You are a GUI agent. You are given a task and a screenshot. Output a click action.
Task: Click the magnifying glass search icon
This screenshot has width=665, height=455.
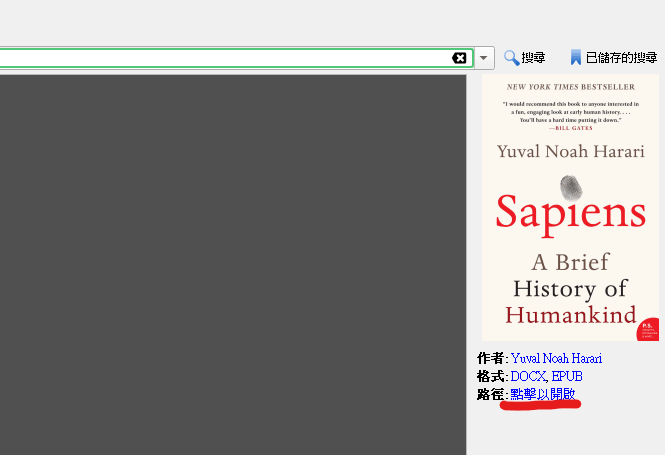coord(511,58)
